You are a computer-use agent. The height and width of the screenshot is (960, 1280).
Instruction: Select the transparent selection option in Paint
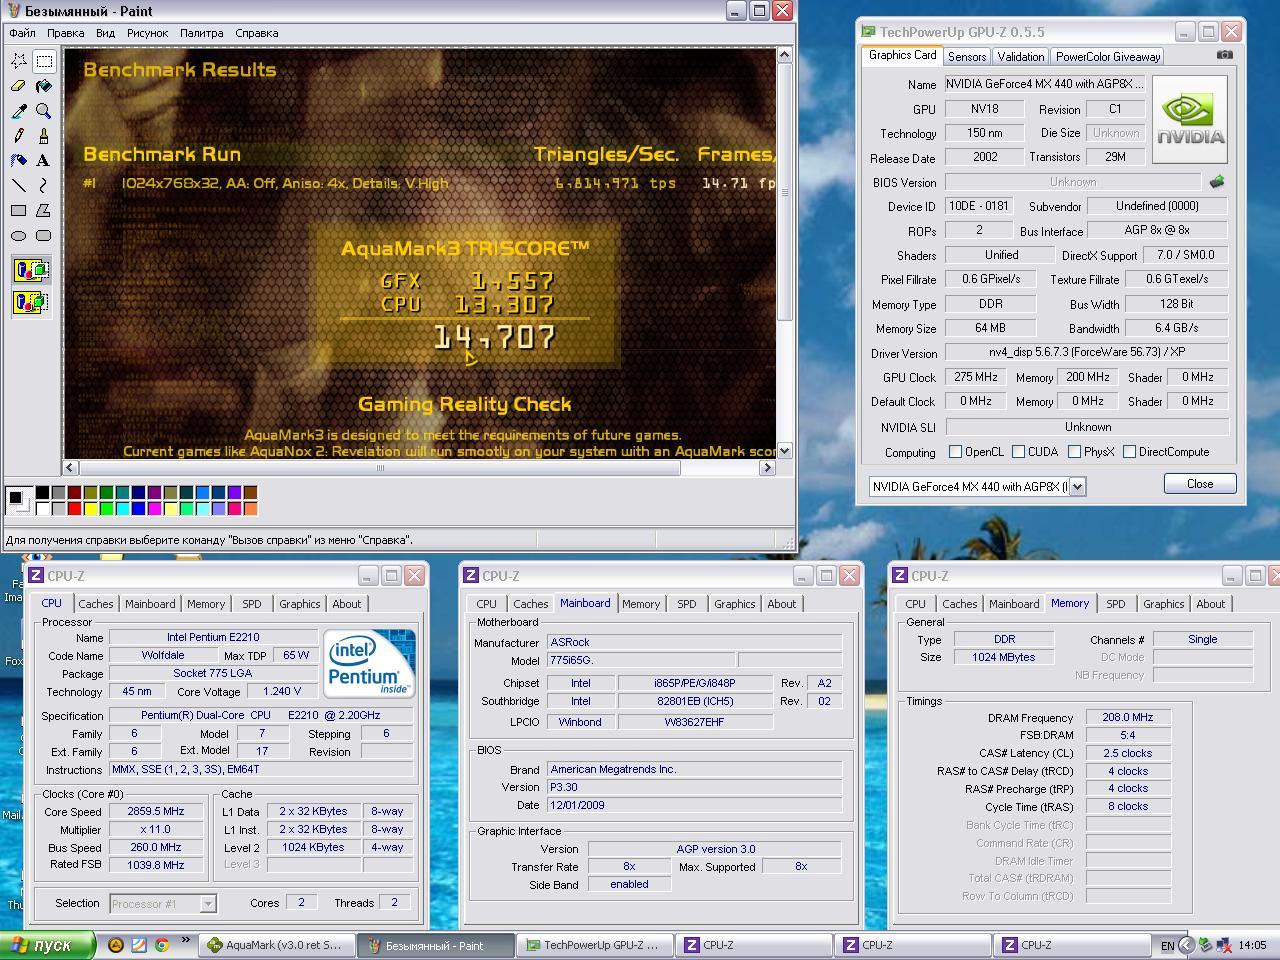pyautogui.click(x=31, y=301)
